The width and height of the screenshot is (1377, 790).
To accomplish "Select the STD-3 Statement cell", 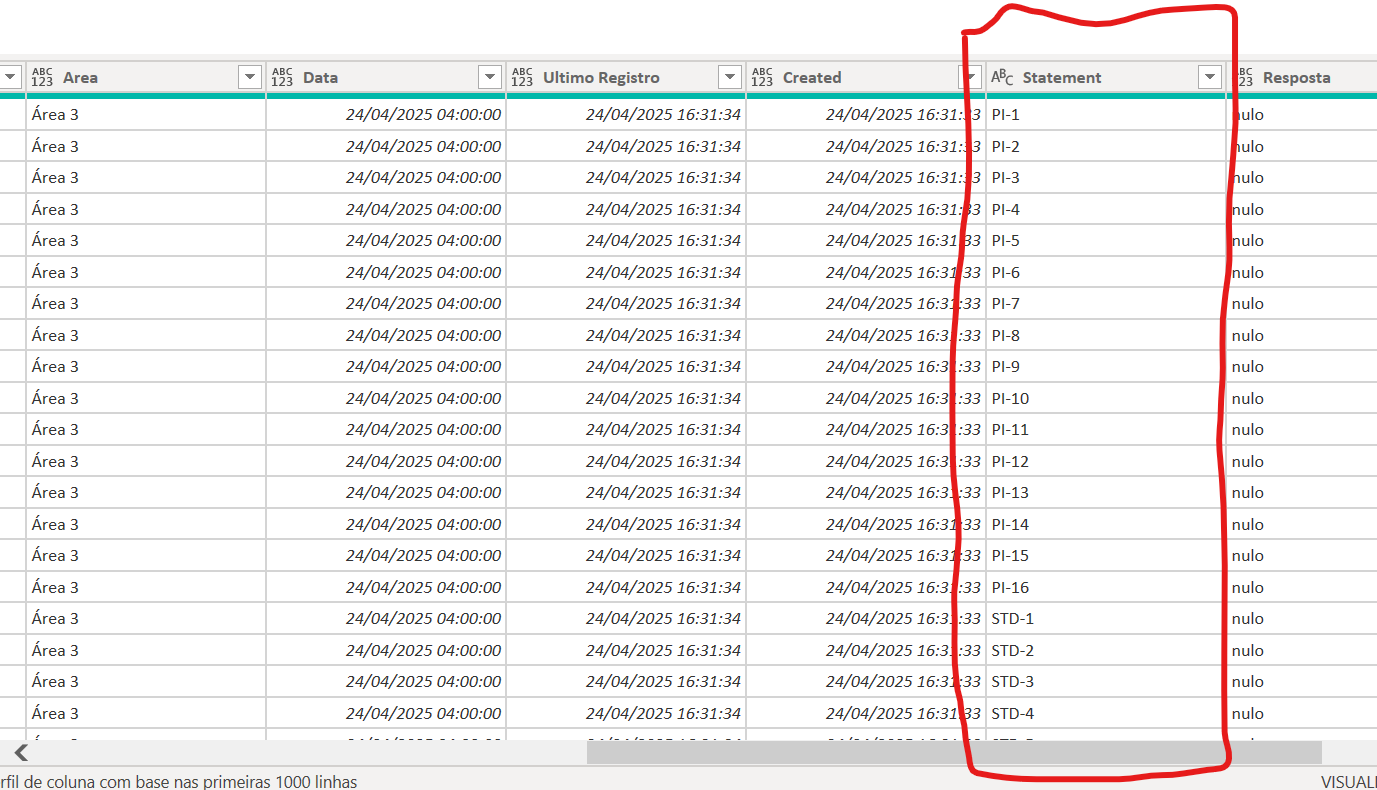I will tap(1106, 682).
